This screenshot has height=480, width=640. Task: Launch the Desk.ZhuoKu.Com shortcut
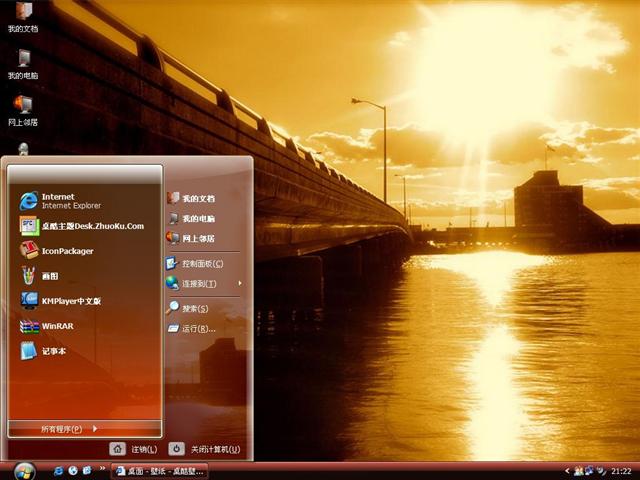pos(84,226)
